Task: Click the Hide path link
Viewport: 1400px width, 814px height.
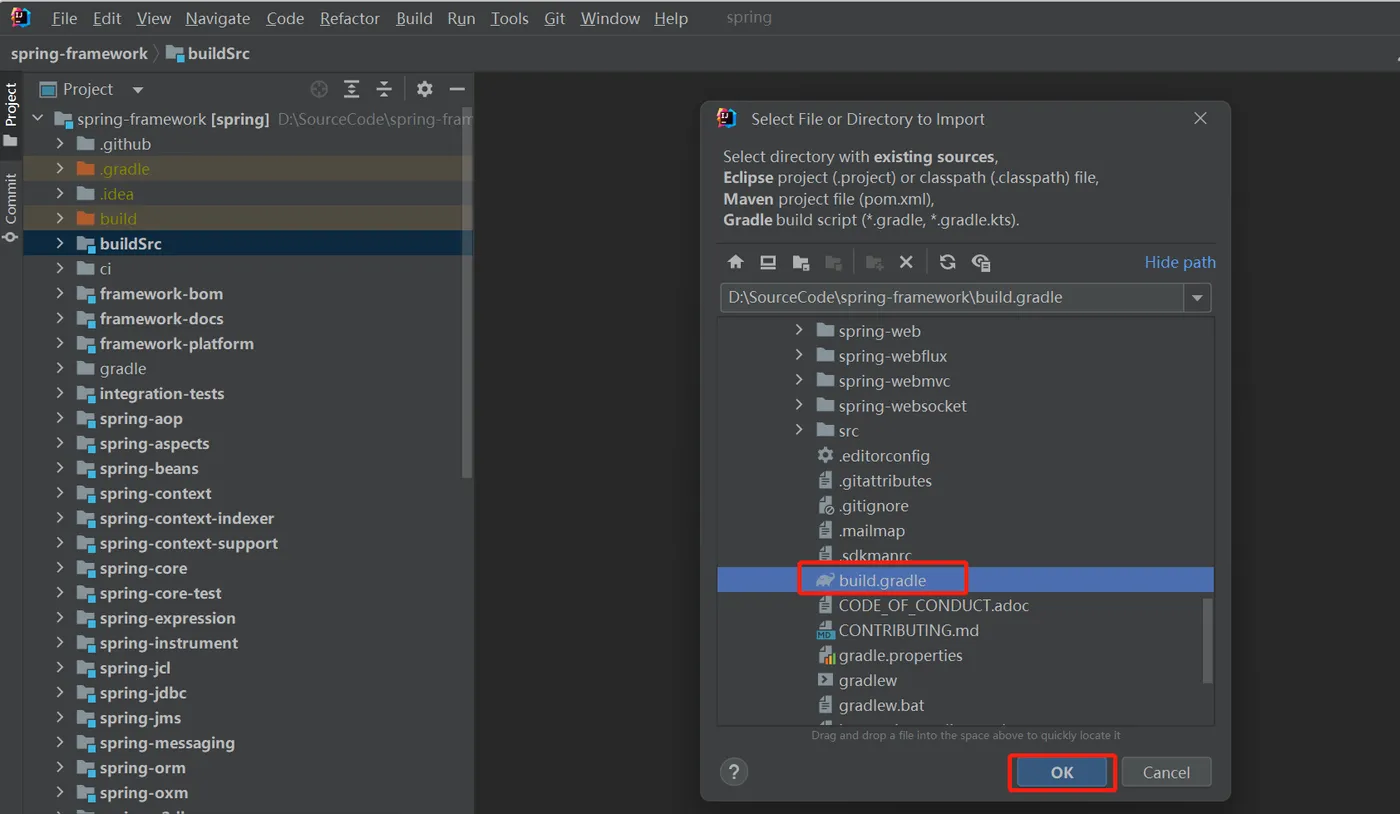Action: 1180,262
